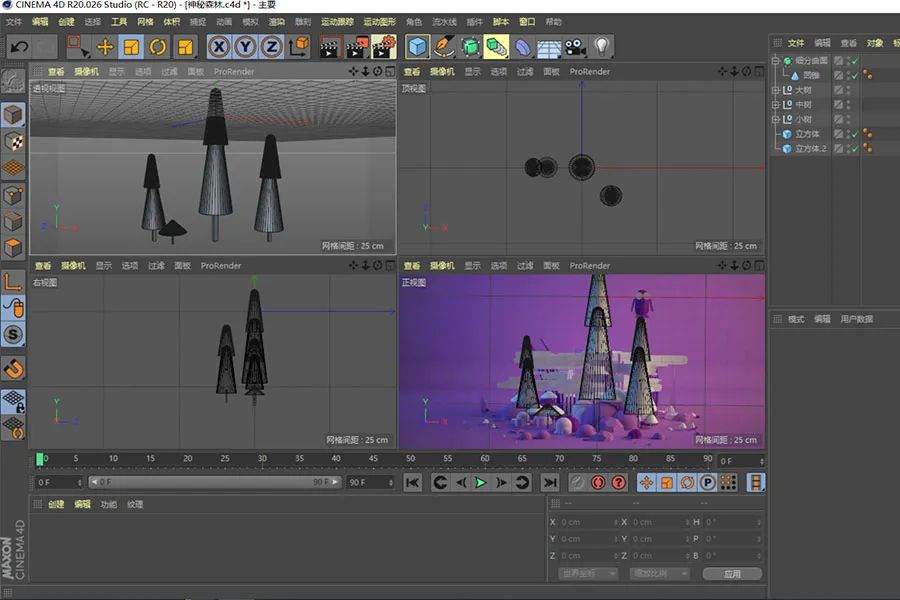
Task: Select the Move tool
Action: click(105, 46)
